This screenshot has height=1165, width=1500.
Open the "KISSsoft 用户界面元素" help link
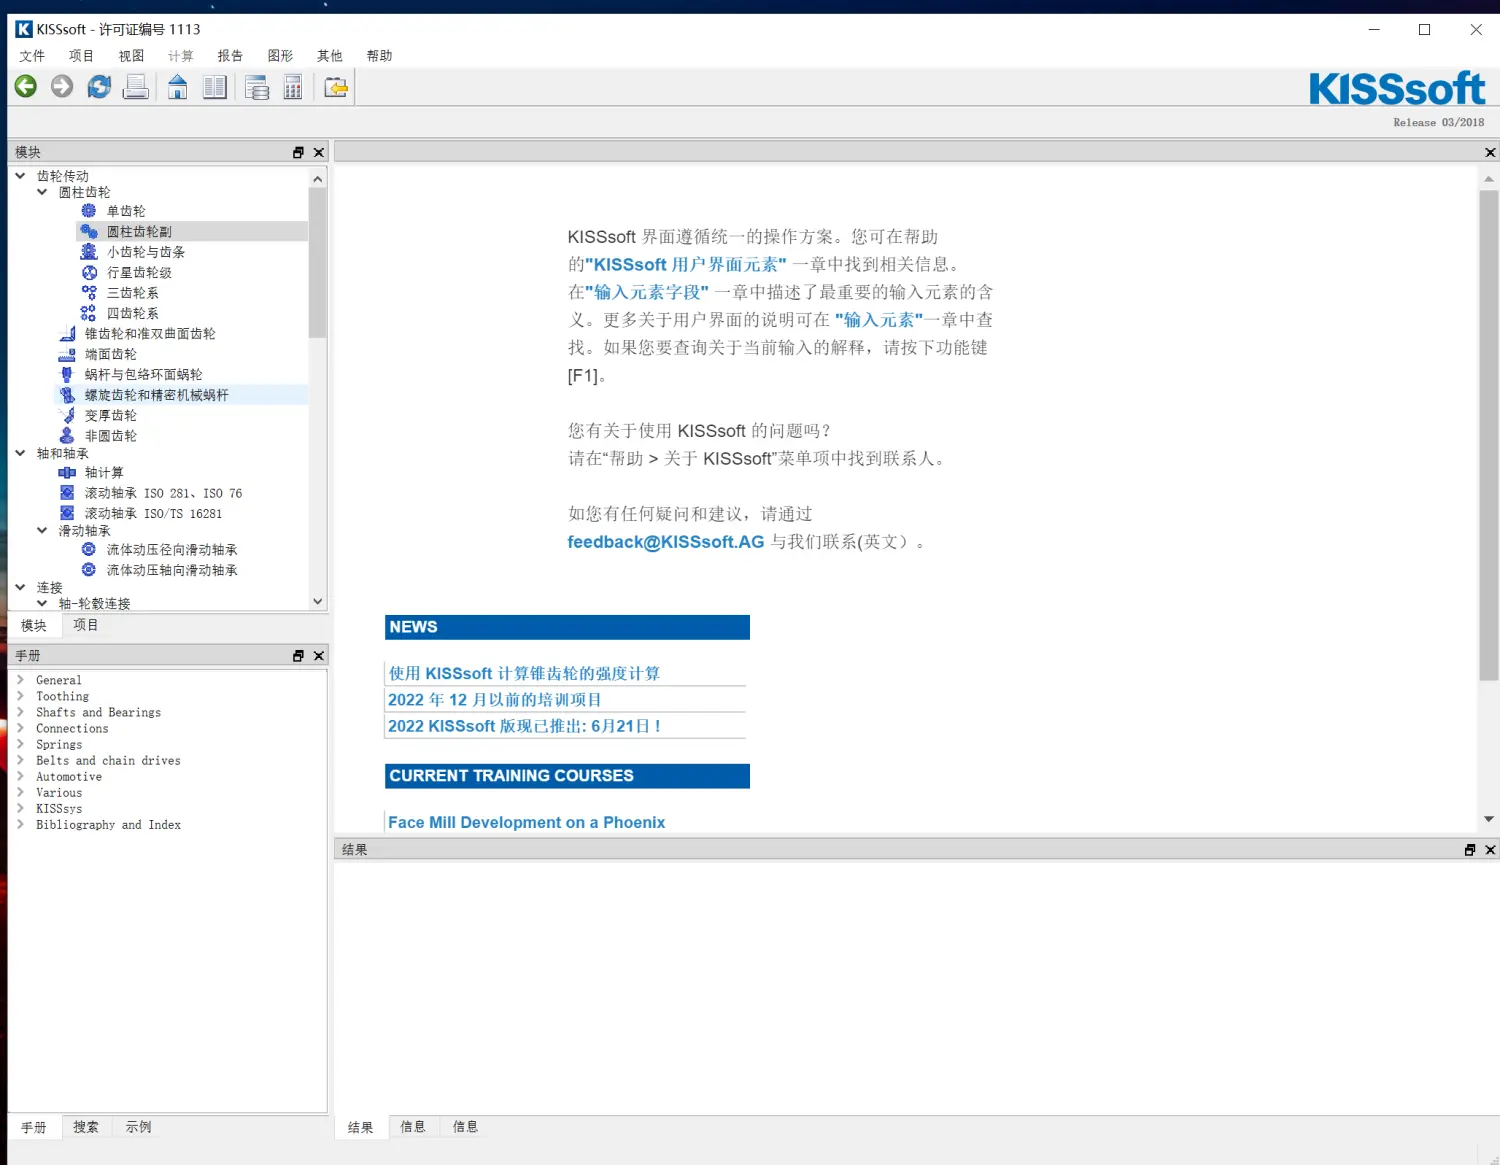click(685, 265)
